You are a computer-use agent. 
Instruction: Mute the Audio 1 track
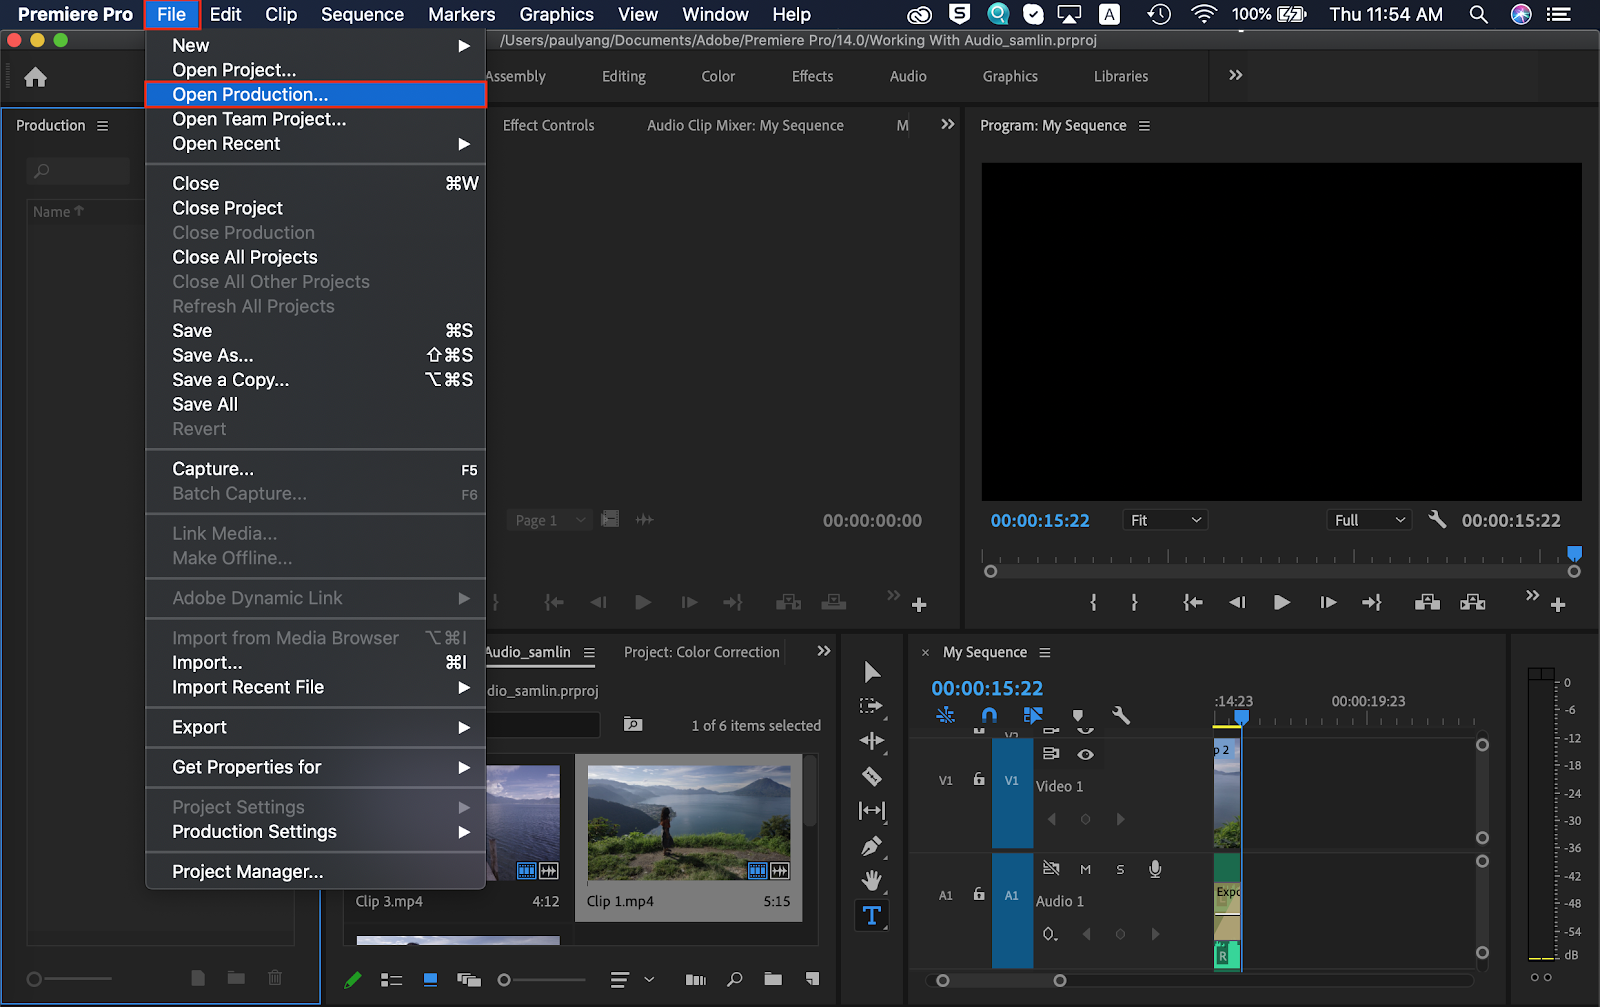(1085, 869)
